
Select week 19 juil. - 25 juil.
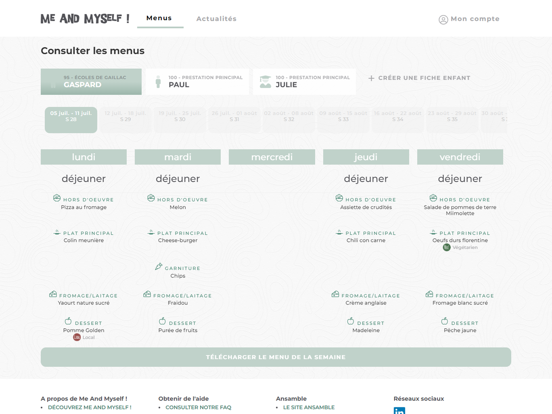pos(180,120)
